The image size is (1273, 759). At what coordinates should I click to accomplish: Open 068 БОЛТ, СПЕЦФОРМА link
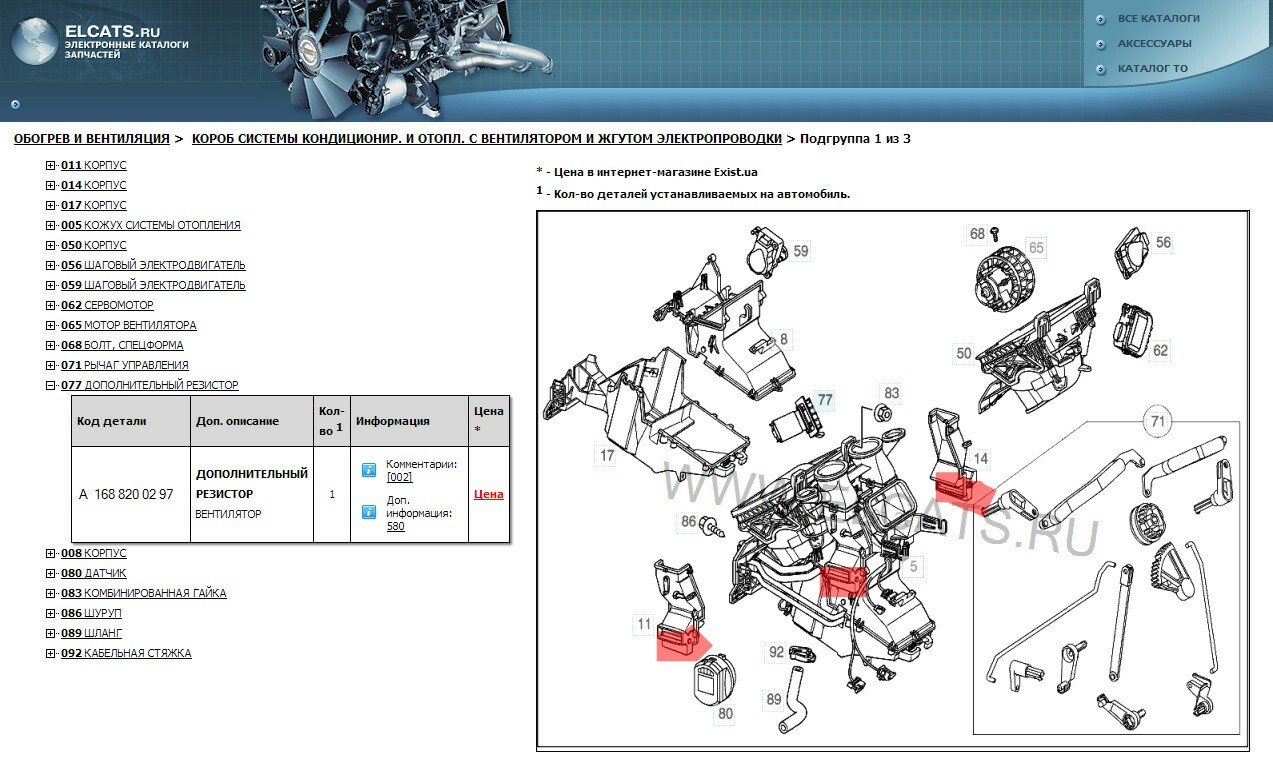[x=122, y=345]
